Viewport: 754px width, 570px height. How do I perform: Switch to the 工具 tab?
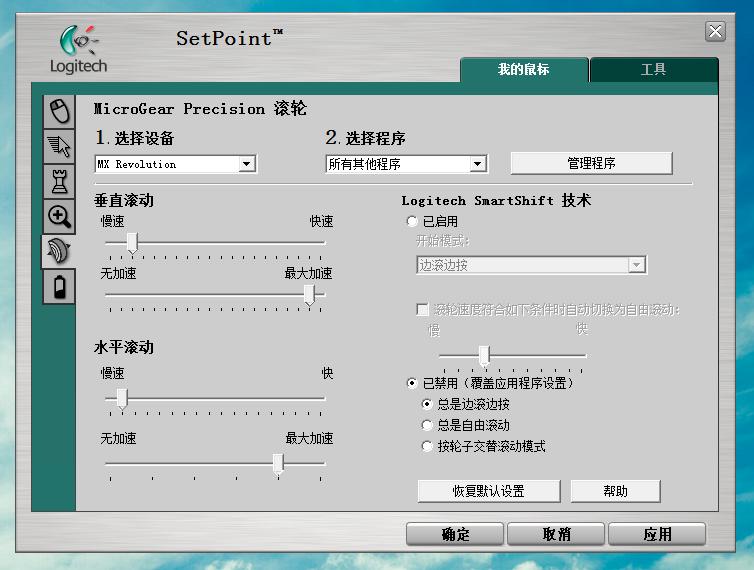click(x=654, y=70)
